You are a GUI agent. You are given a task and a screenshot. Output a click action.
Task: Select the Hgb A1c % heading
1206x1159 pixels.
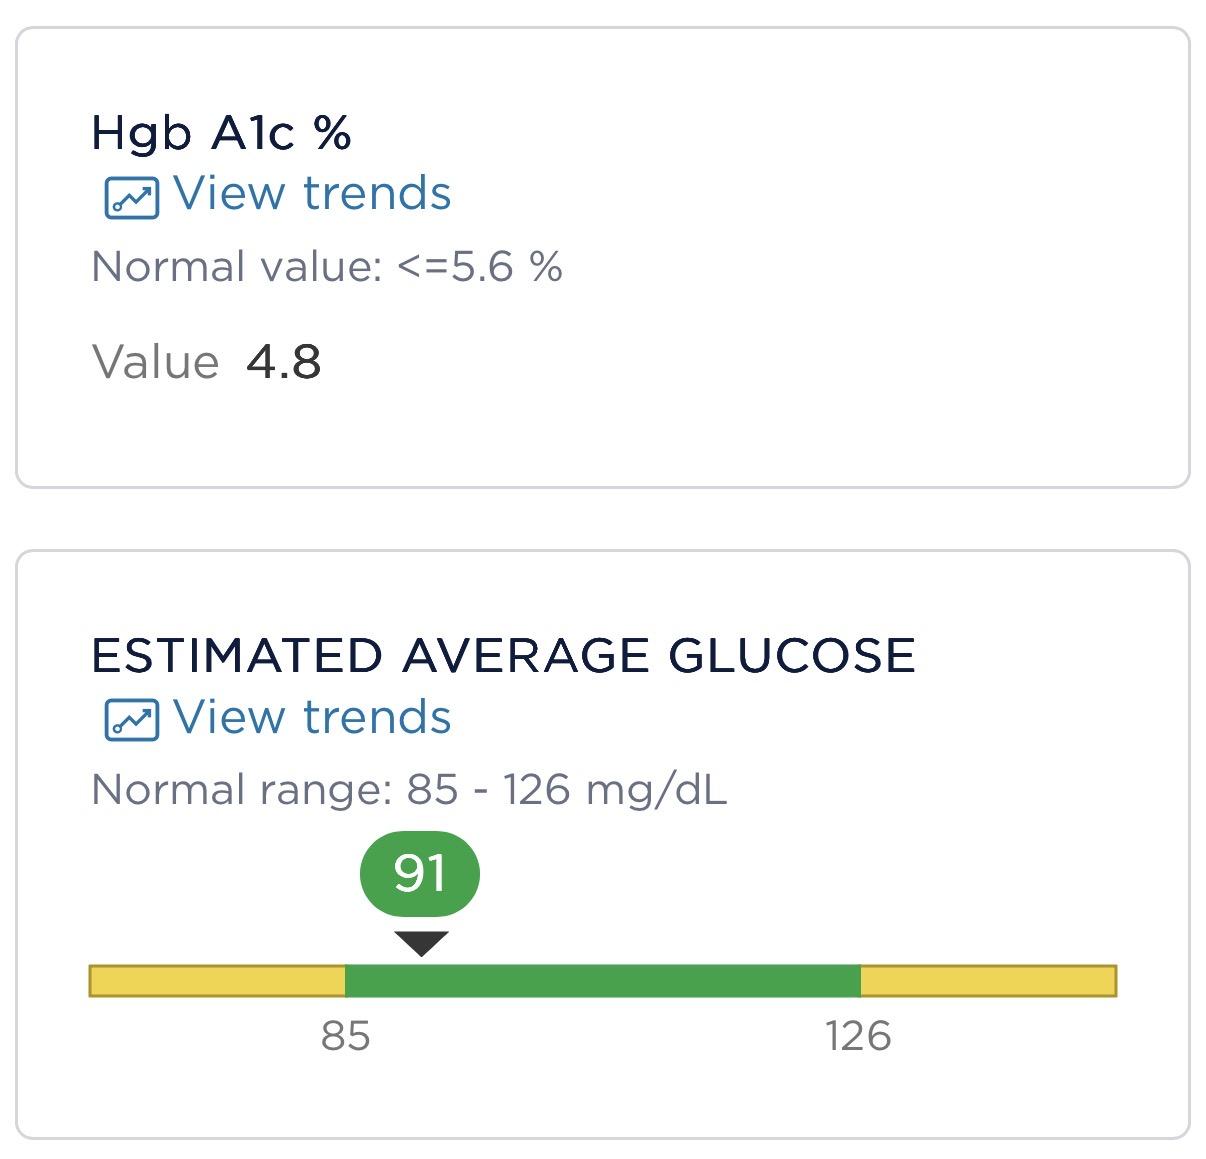click(x=221, y=132)
